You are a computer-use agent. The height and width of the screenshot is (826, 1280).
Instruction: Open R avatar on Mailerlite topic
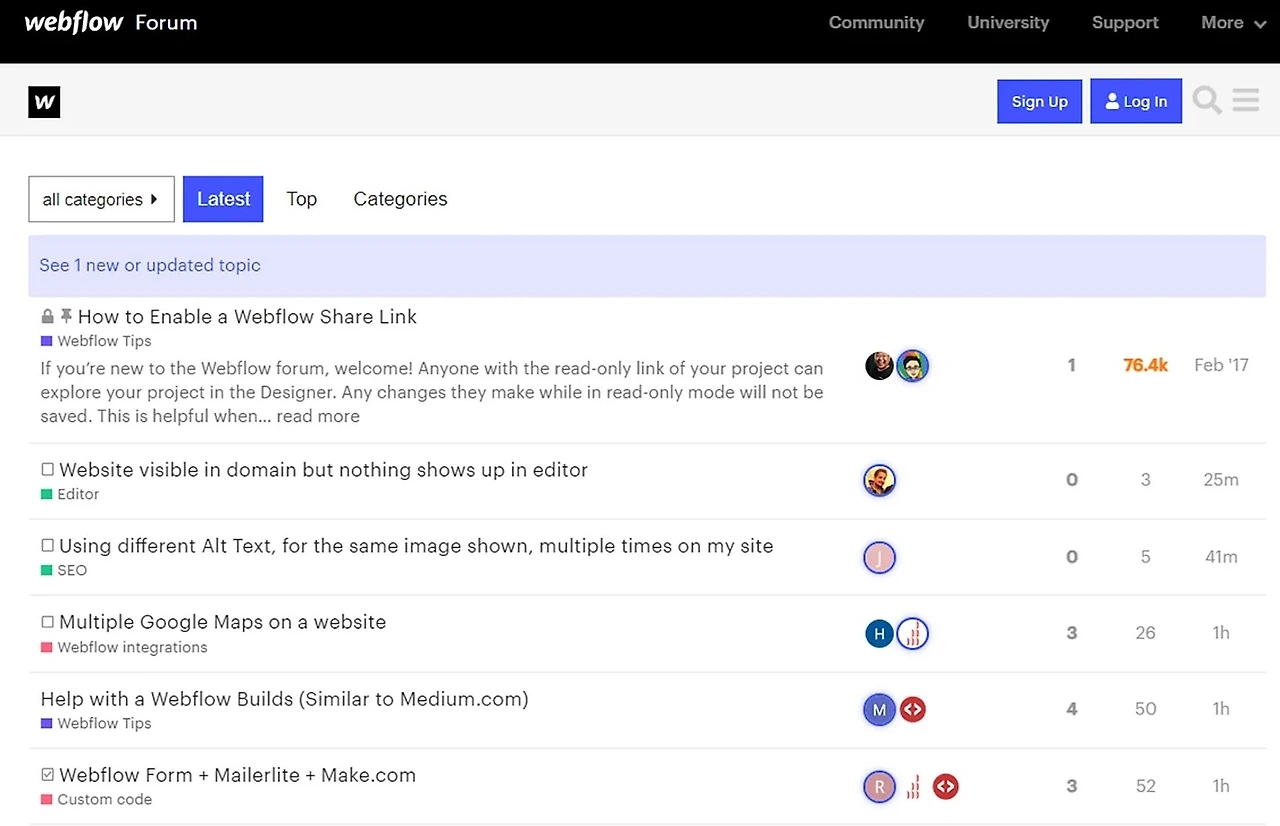pyautogui.click(x=879, y=787)
